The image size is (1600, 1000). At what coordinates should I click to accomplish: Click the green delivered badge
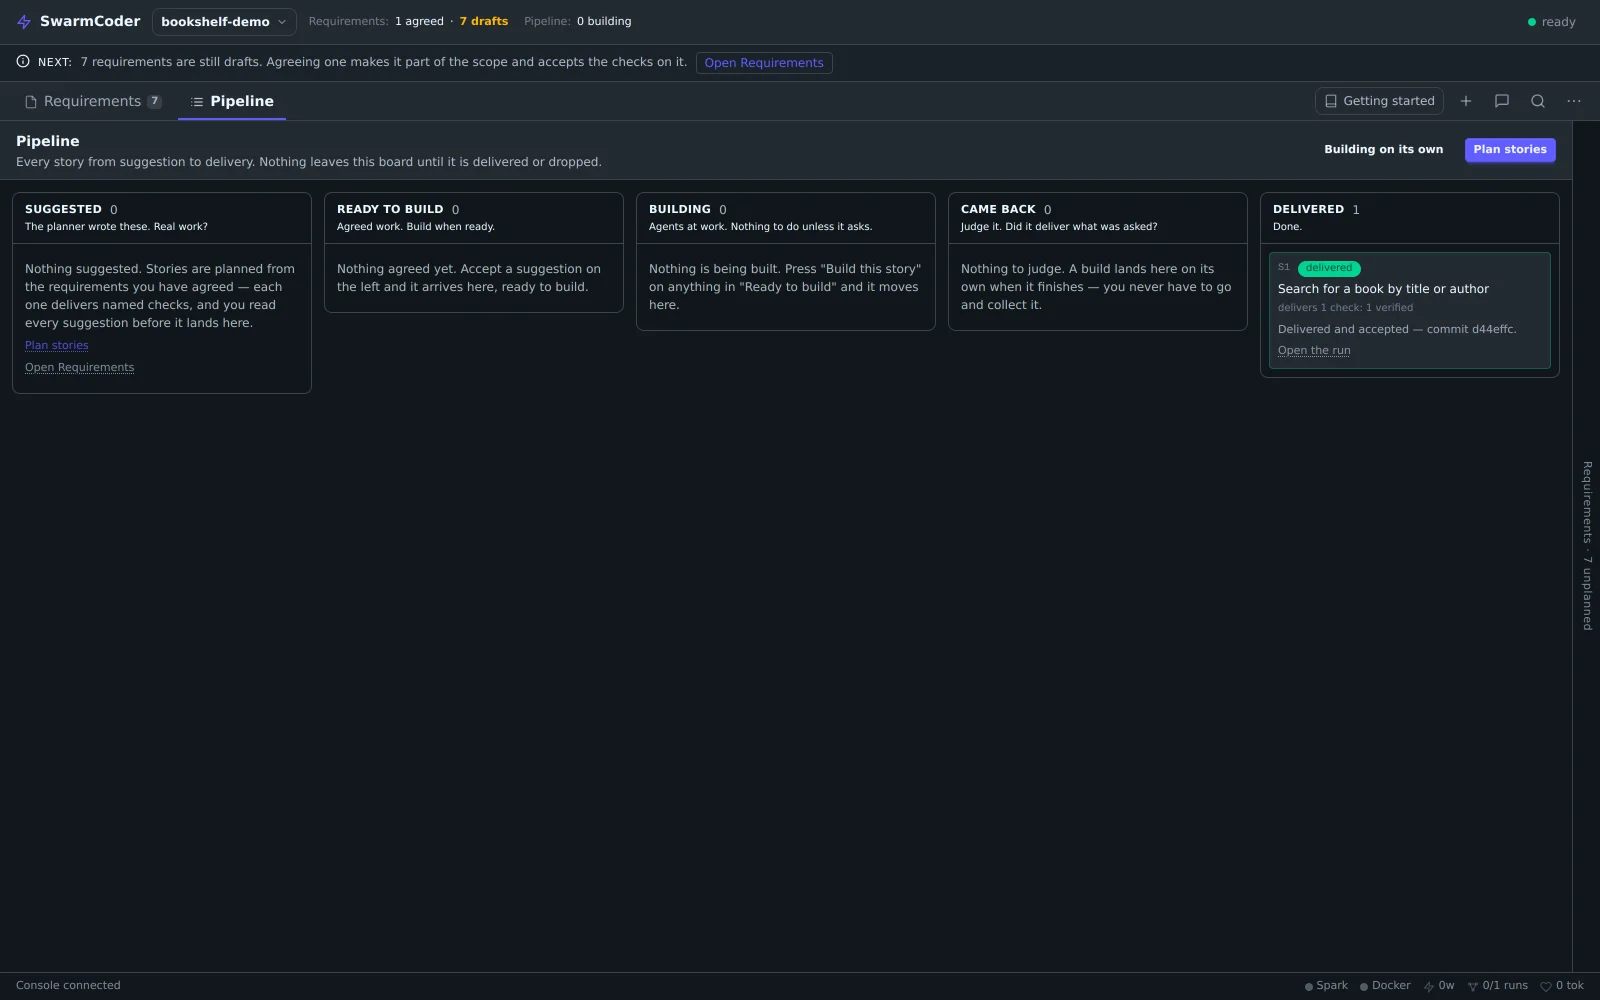coord(1329,268)
